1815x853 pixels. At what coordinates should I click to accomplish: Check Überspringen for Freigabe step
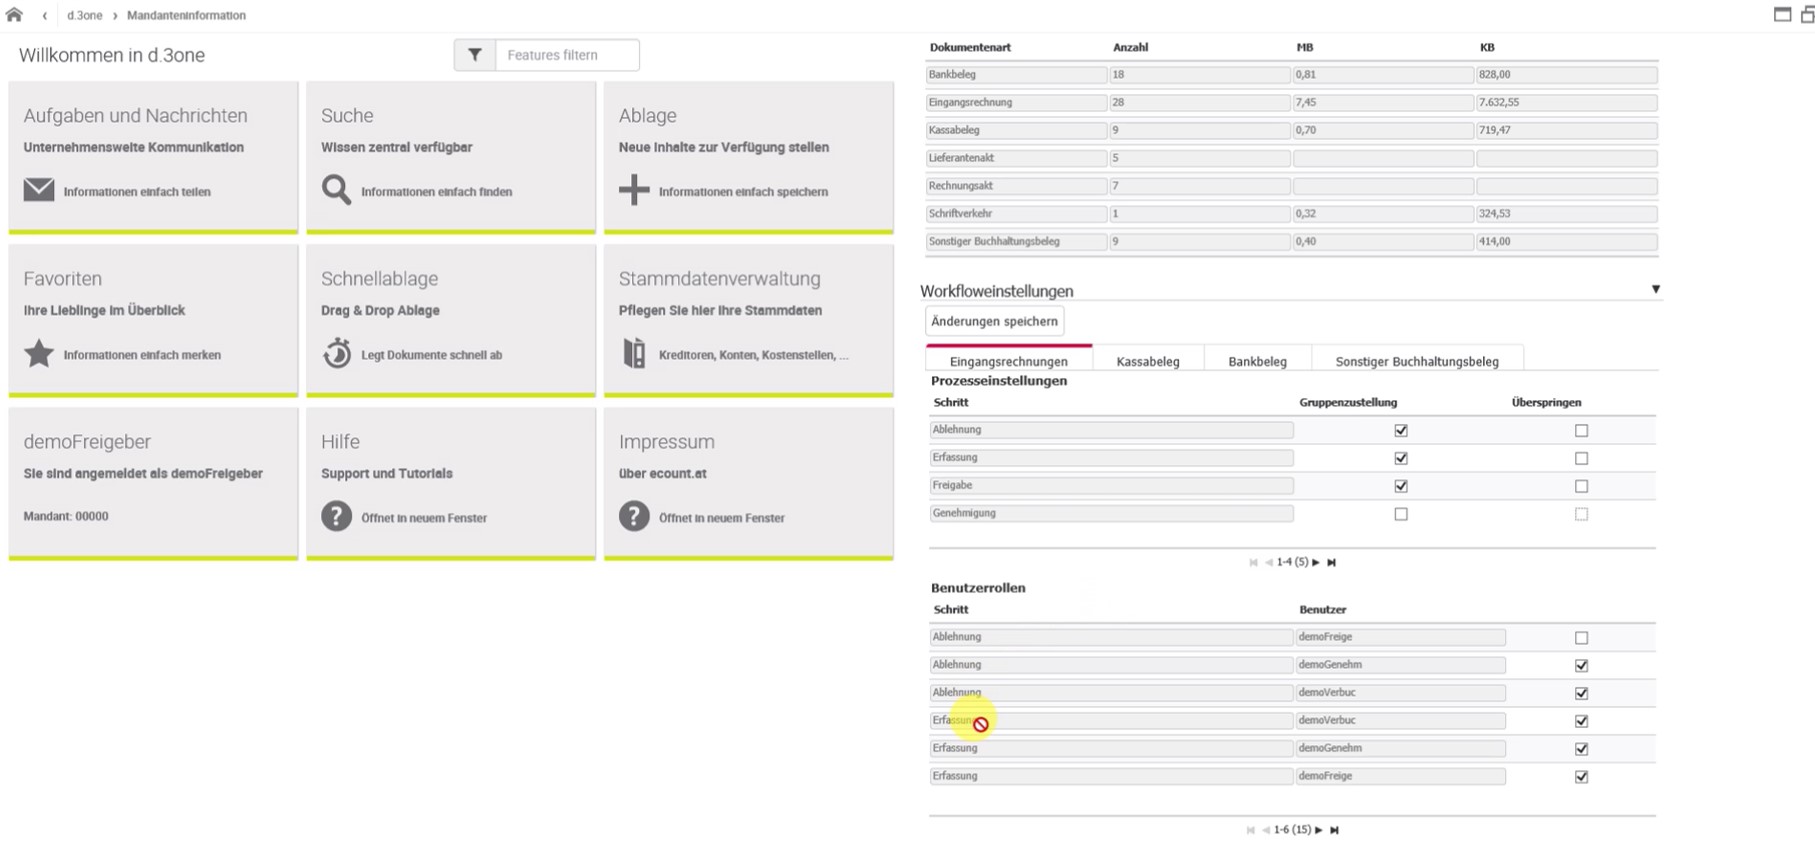1581,487
